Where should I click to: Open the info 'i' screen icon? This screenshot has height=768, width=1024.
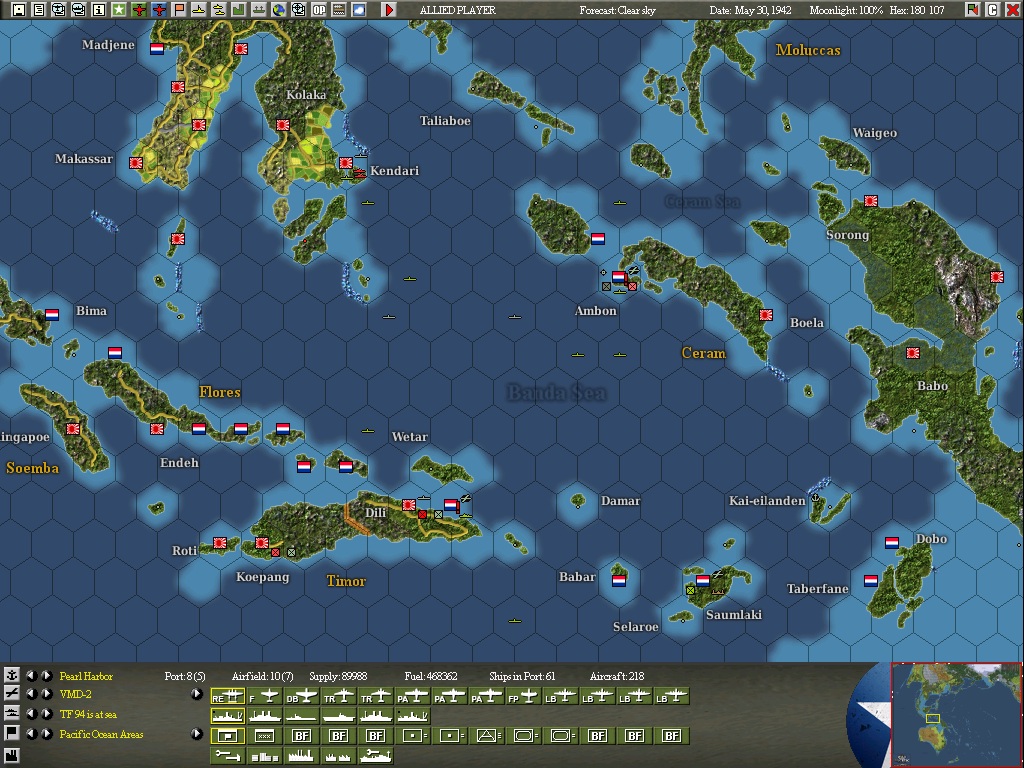coord(99,10)
